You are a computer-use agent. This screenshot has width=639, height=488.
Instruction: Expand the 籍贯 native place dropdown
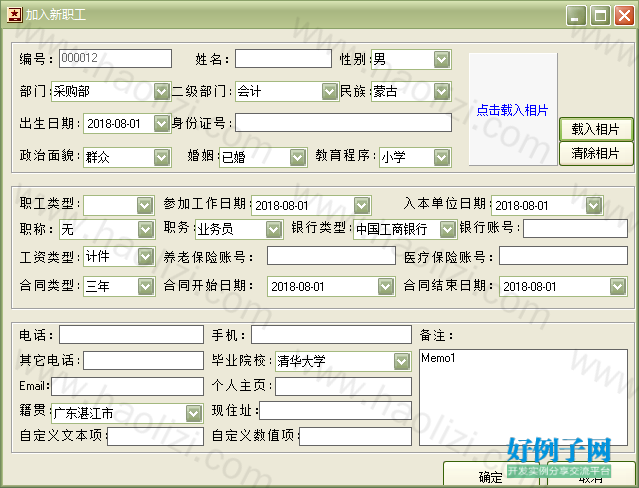pyautogui.click(x=194, y=413)
